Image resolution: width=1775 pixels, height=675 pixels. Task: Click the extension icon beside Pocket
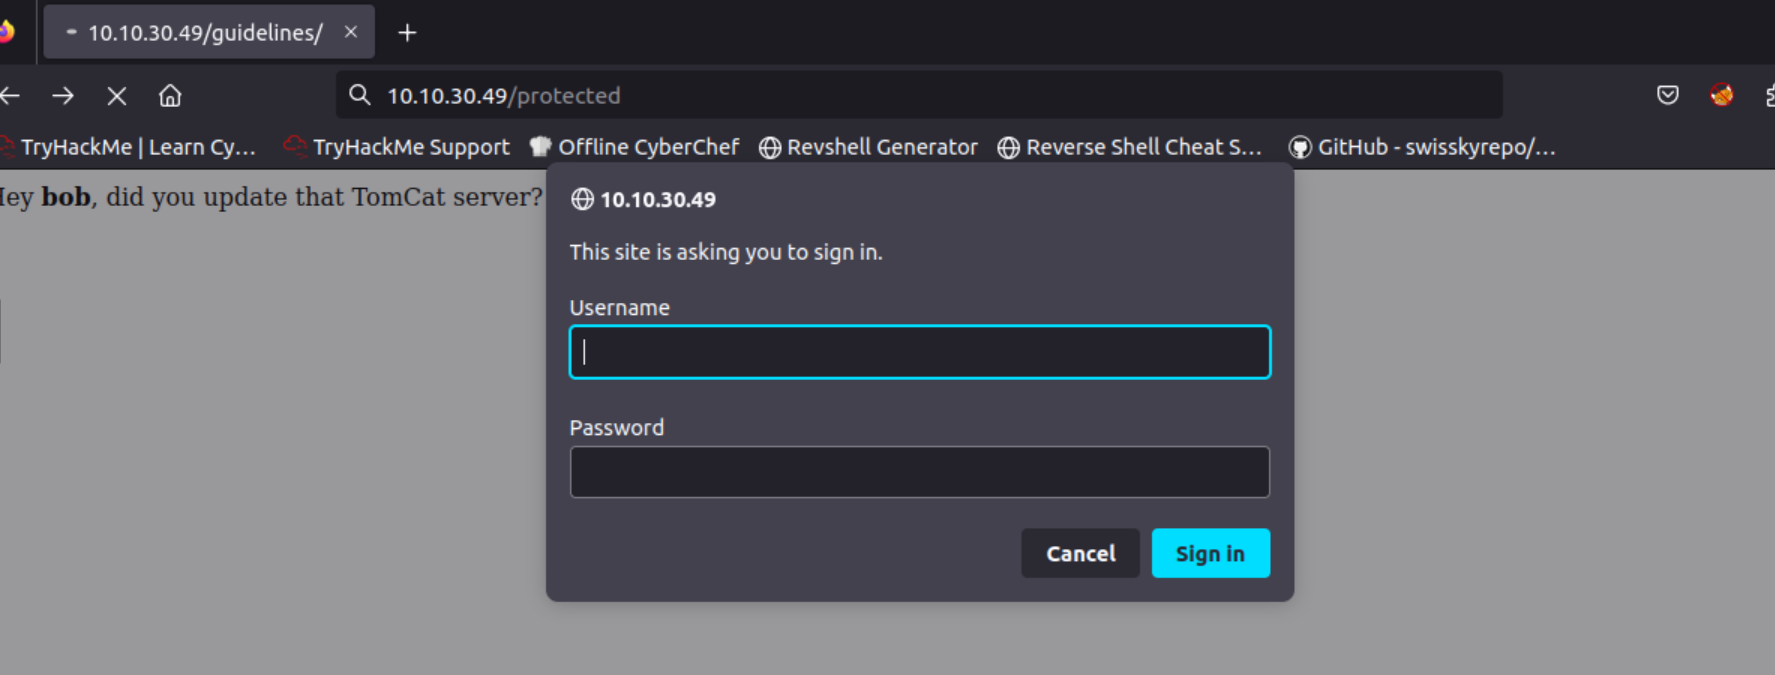(1721, 95)
